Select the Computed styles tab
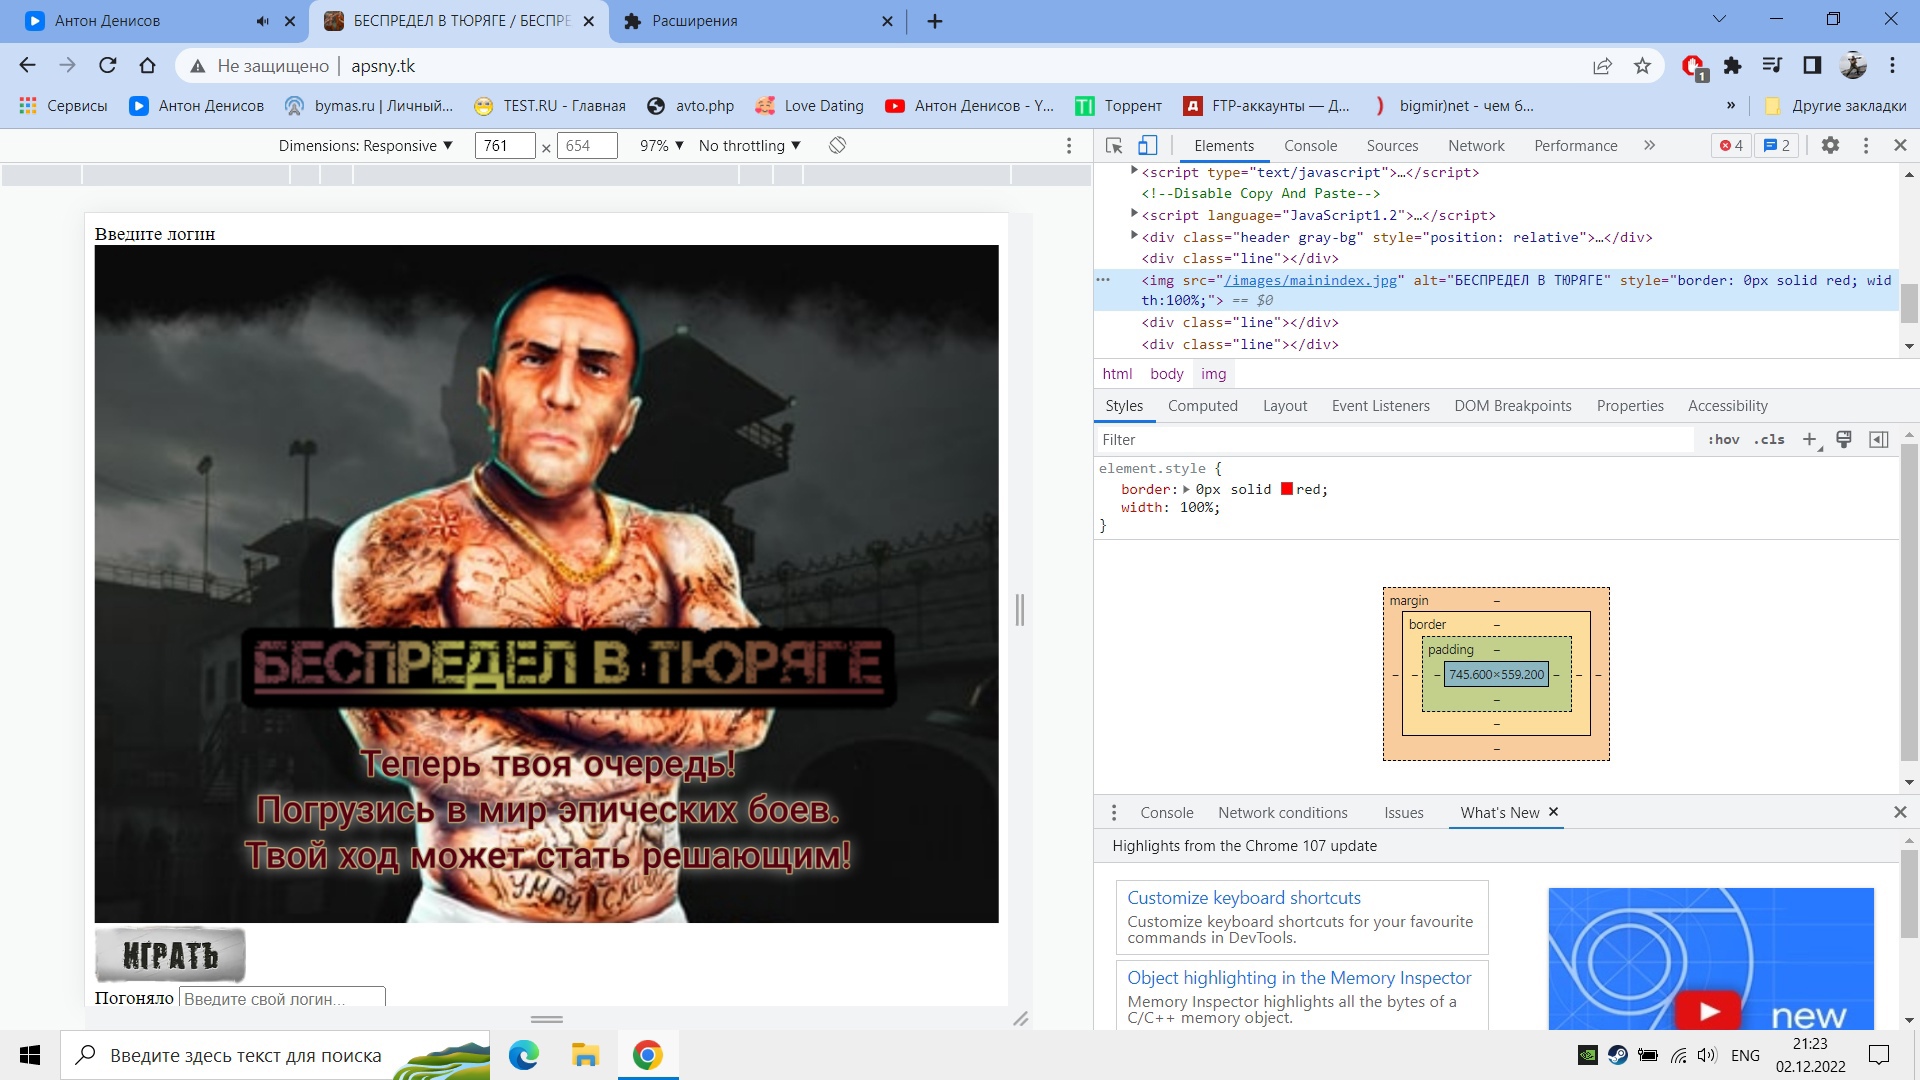 [x=1202, y=406]
